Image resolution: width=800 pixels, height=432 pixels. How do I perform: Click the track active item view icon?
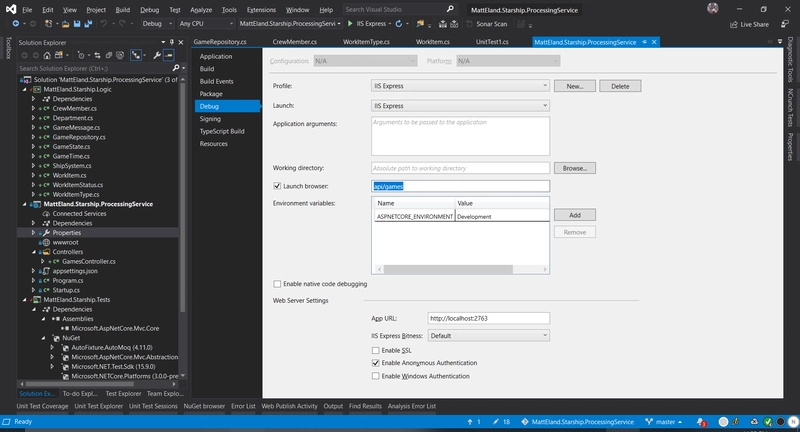pos(136,55)
